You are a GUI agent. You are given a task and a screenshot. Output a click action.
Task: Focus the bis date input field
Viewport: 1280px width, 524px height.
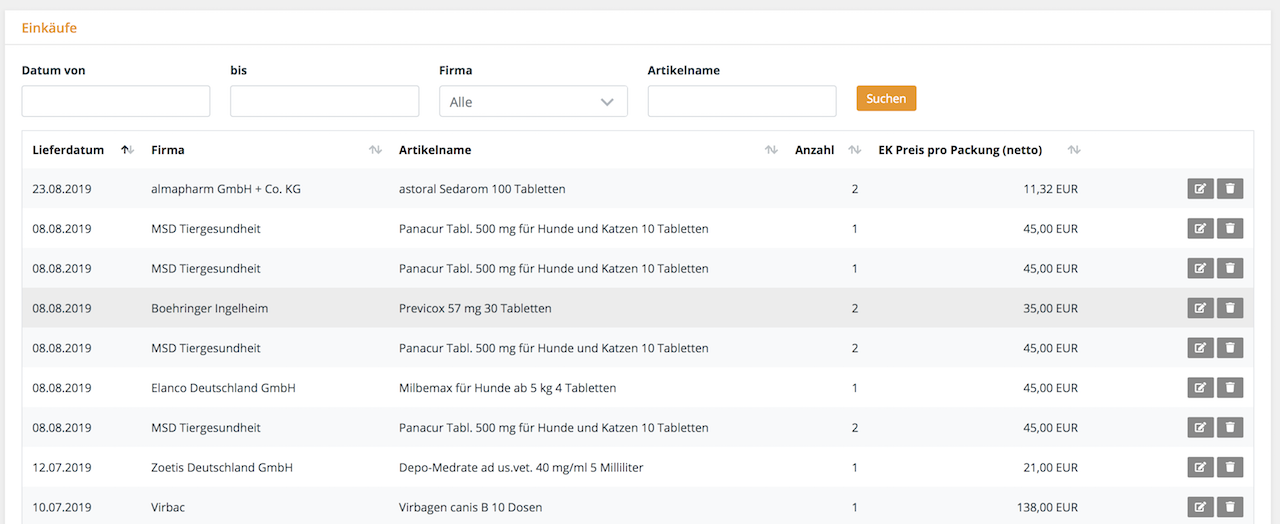(x=325, y=101)
